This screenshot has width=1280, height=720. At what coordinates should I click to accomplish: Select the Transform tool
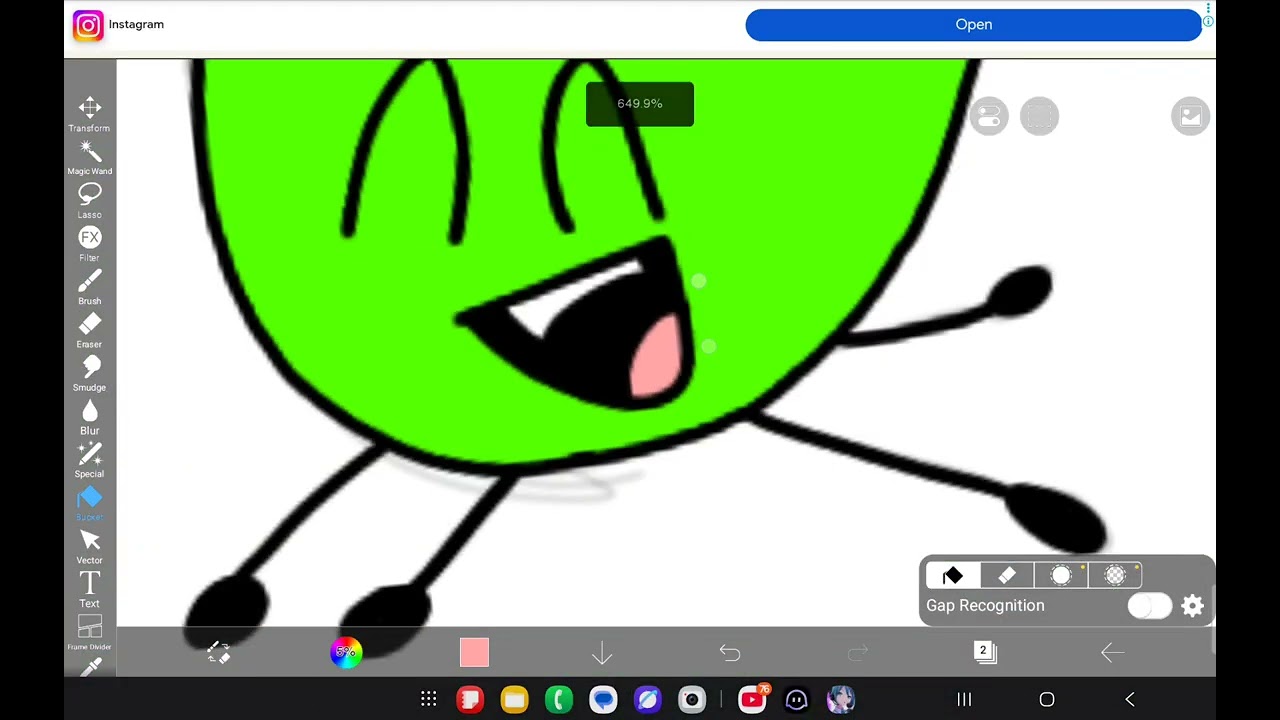point(90,113)
